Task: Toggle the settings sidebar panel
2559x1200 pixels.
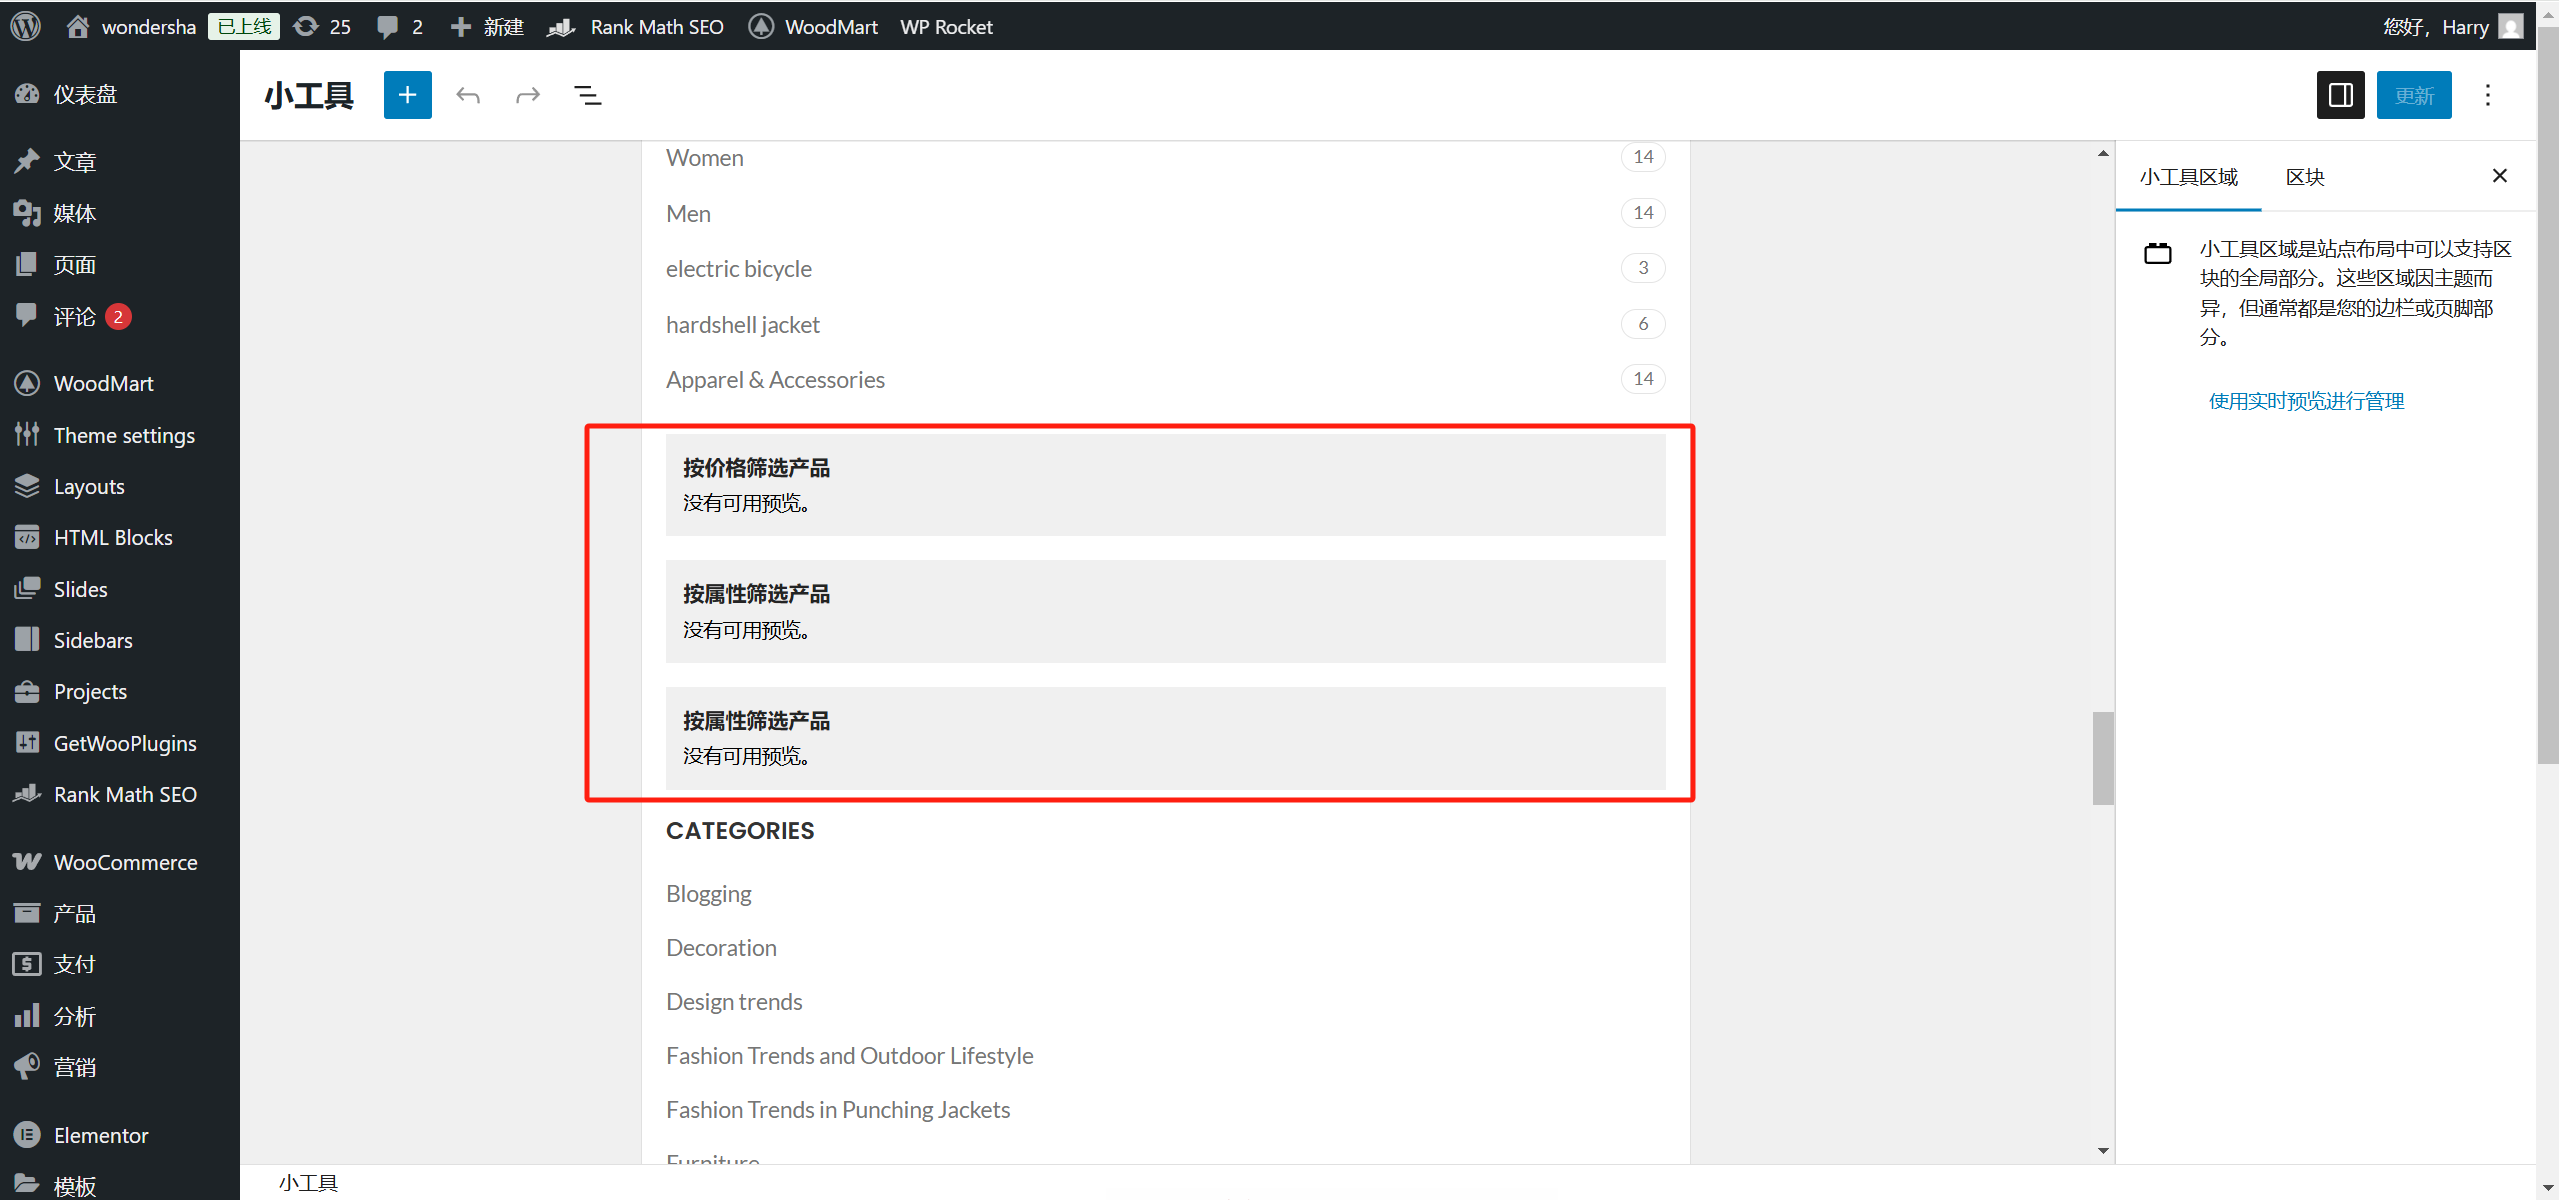Action: click(2340, 94)
